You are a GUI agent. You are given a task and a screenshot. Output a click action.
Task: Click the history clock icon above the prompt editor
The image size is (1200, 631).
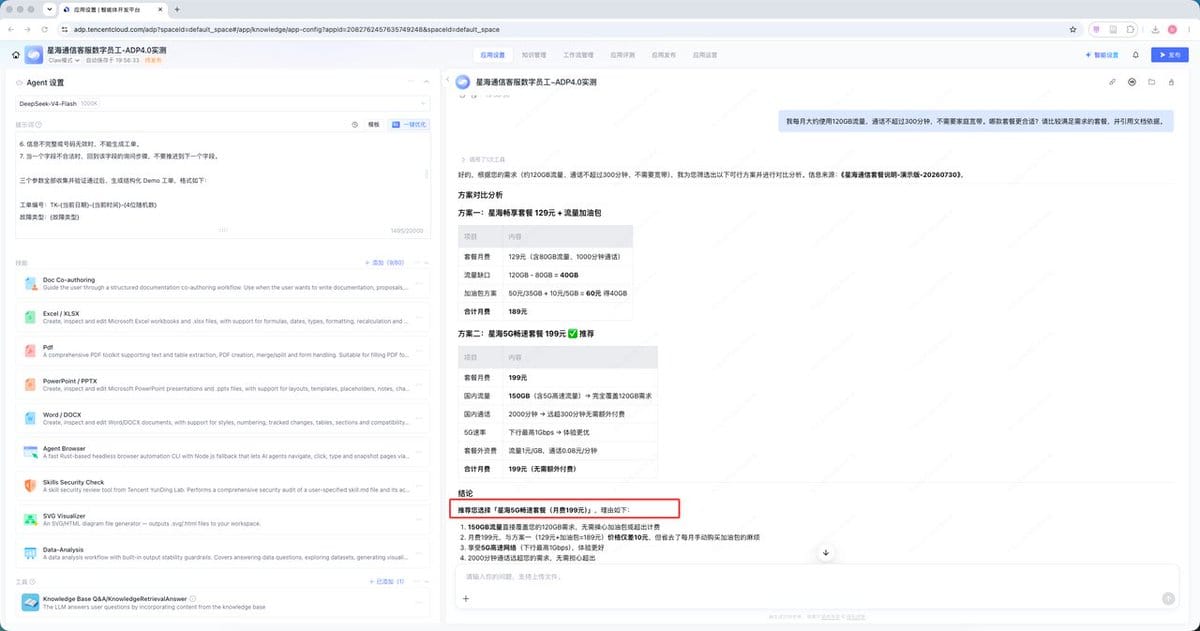(355, 125)
